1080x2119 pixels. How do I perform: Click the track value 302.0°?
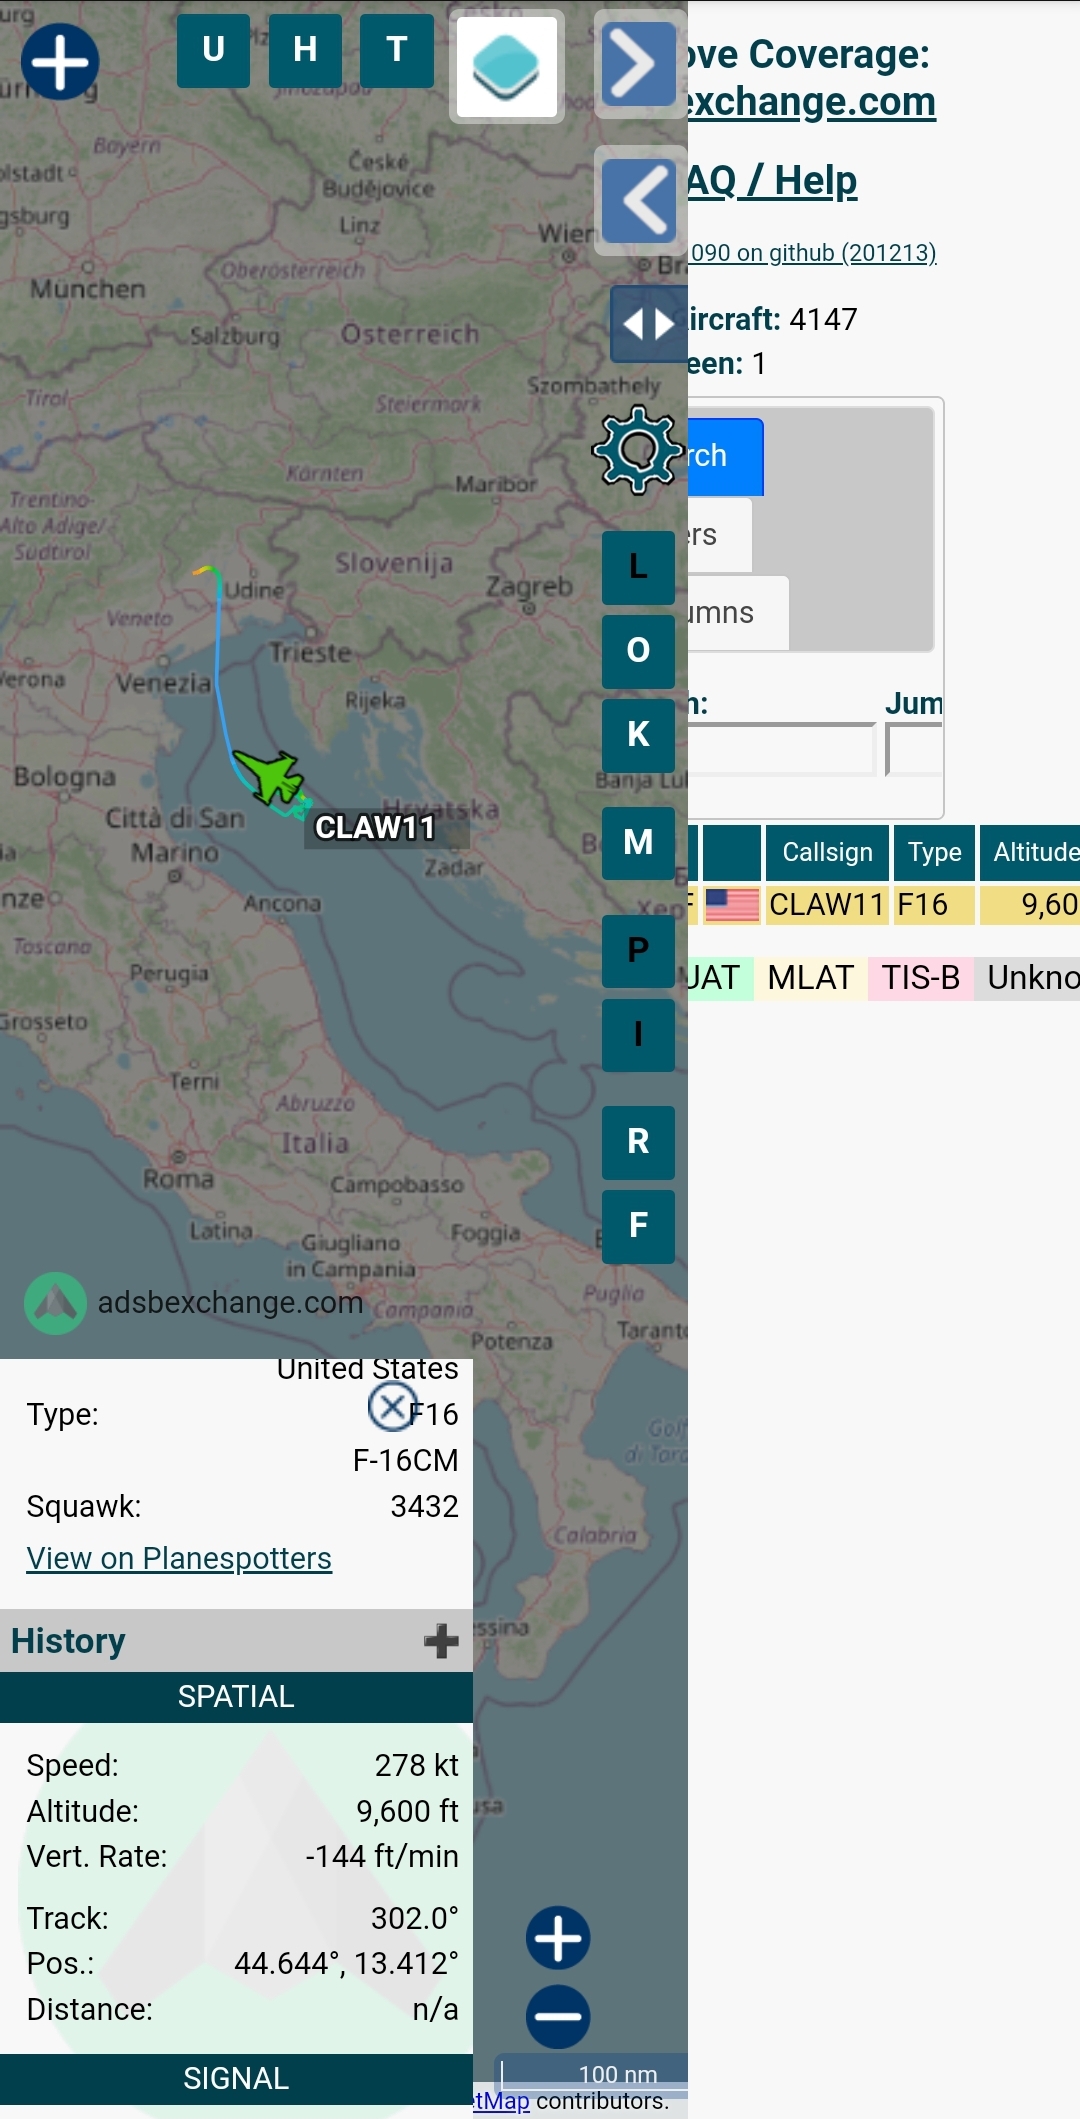click(415, 1918)
